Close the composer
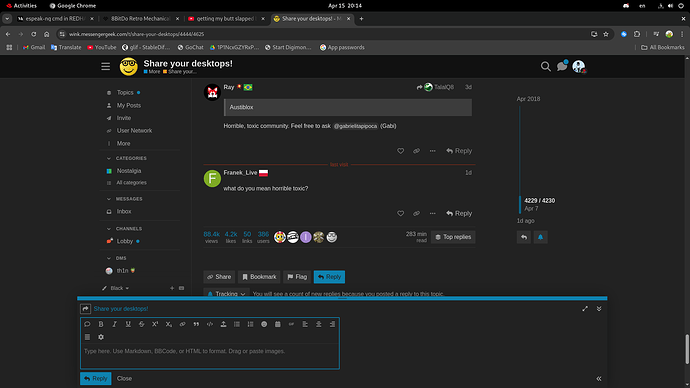This screenshot has width=690, height=388. 124,378
